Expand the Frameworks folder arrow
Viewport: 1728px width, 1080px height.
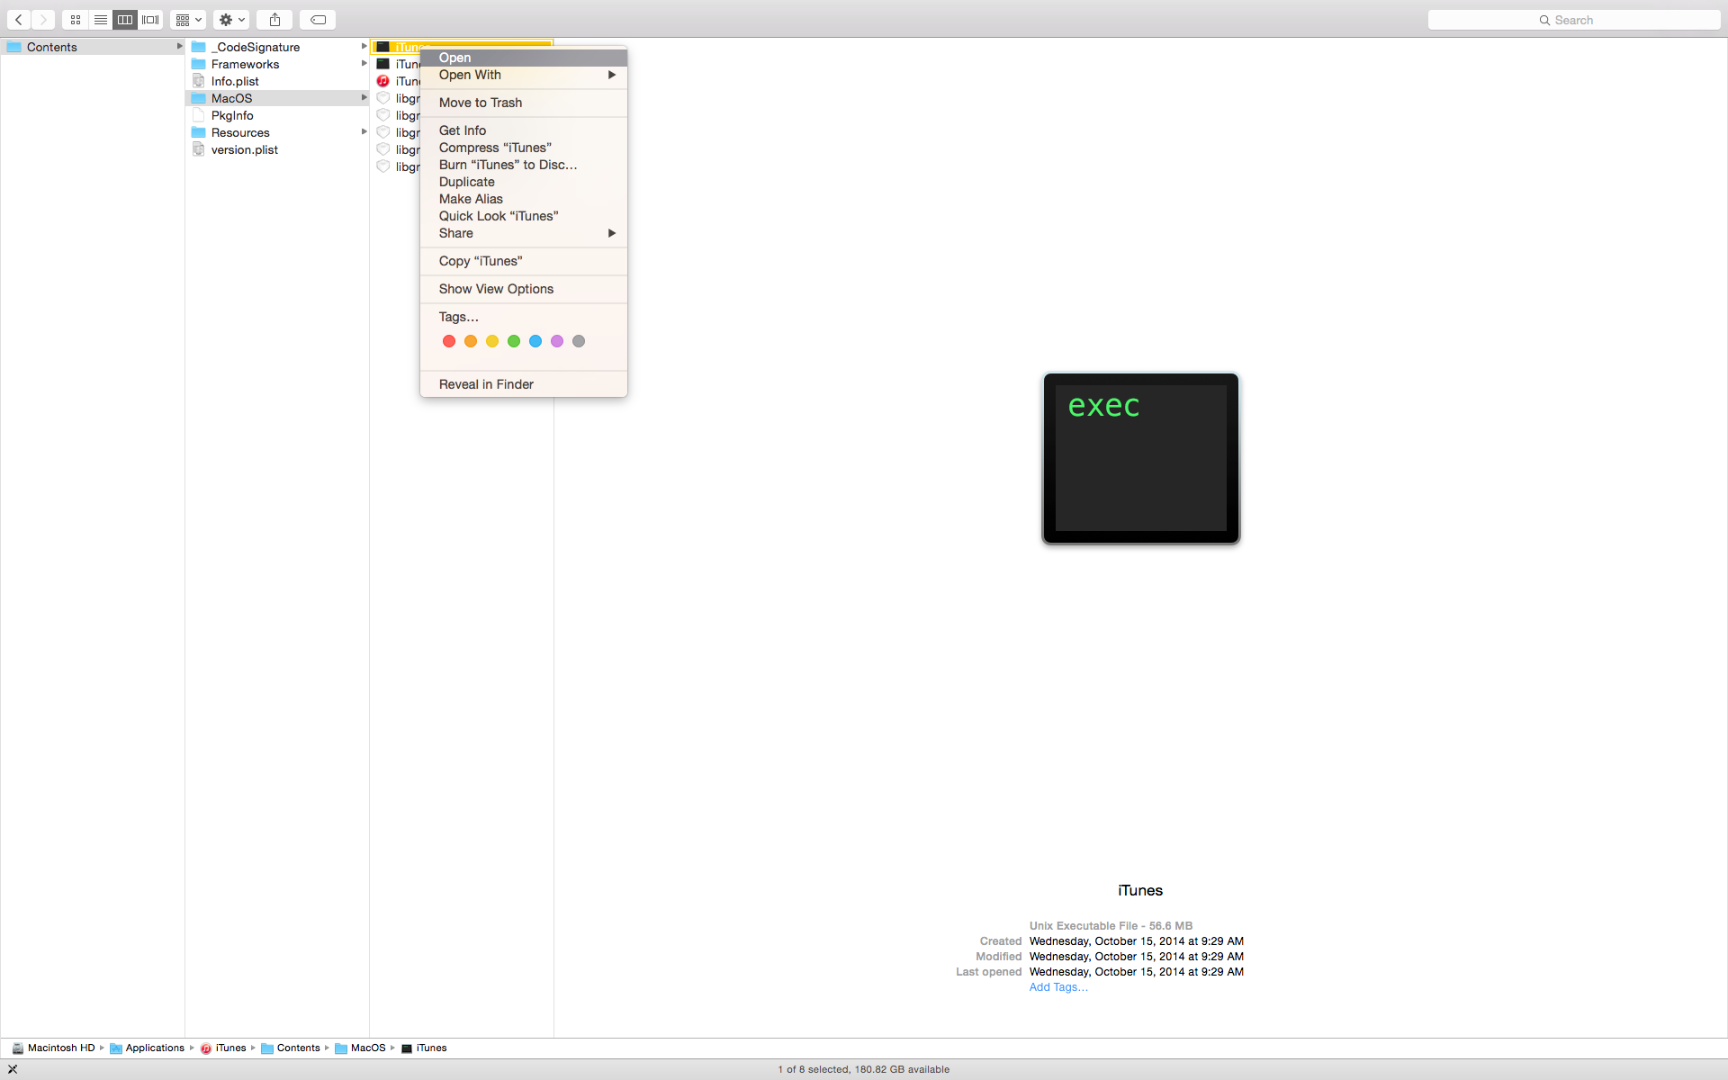click(364, 63)
